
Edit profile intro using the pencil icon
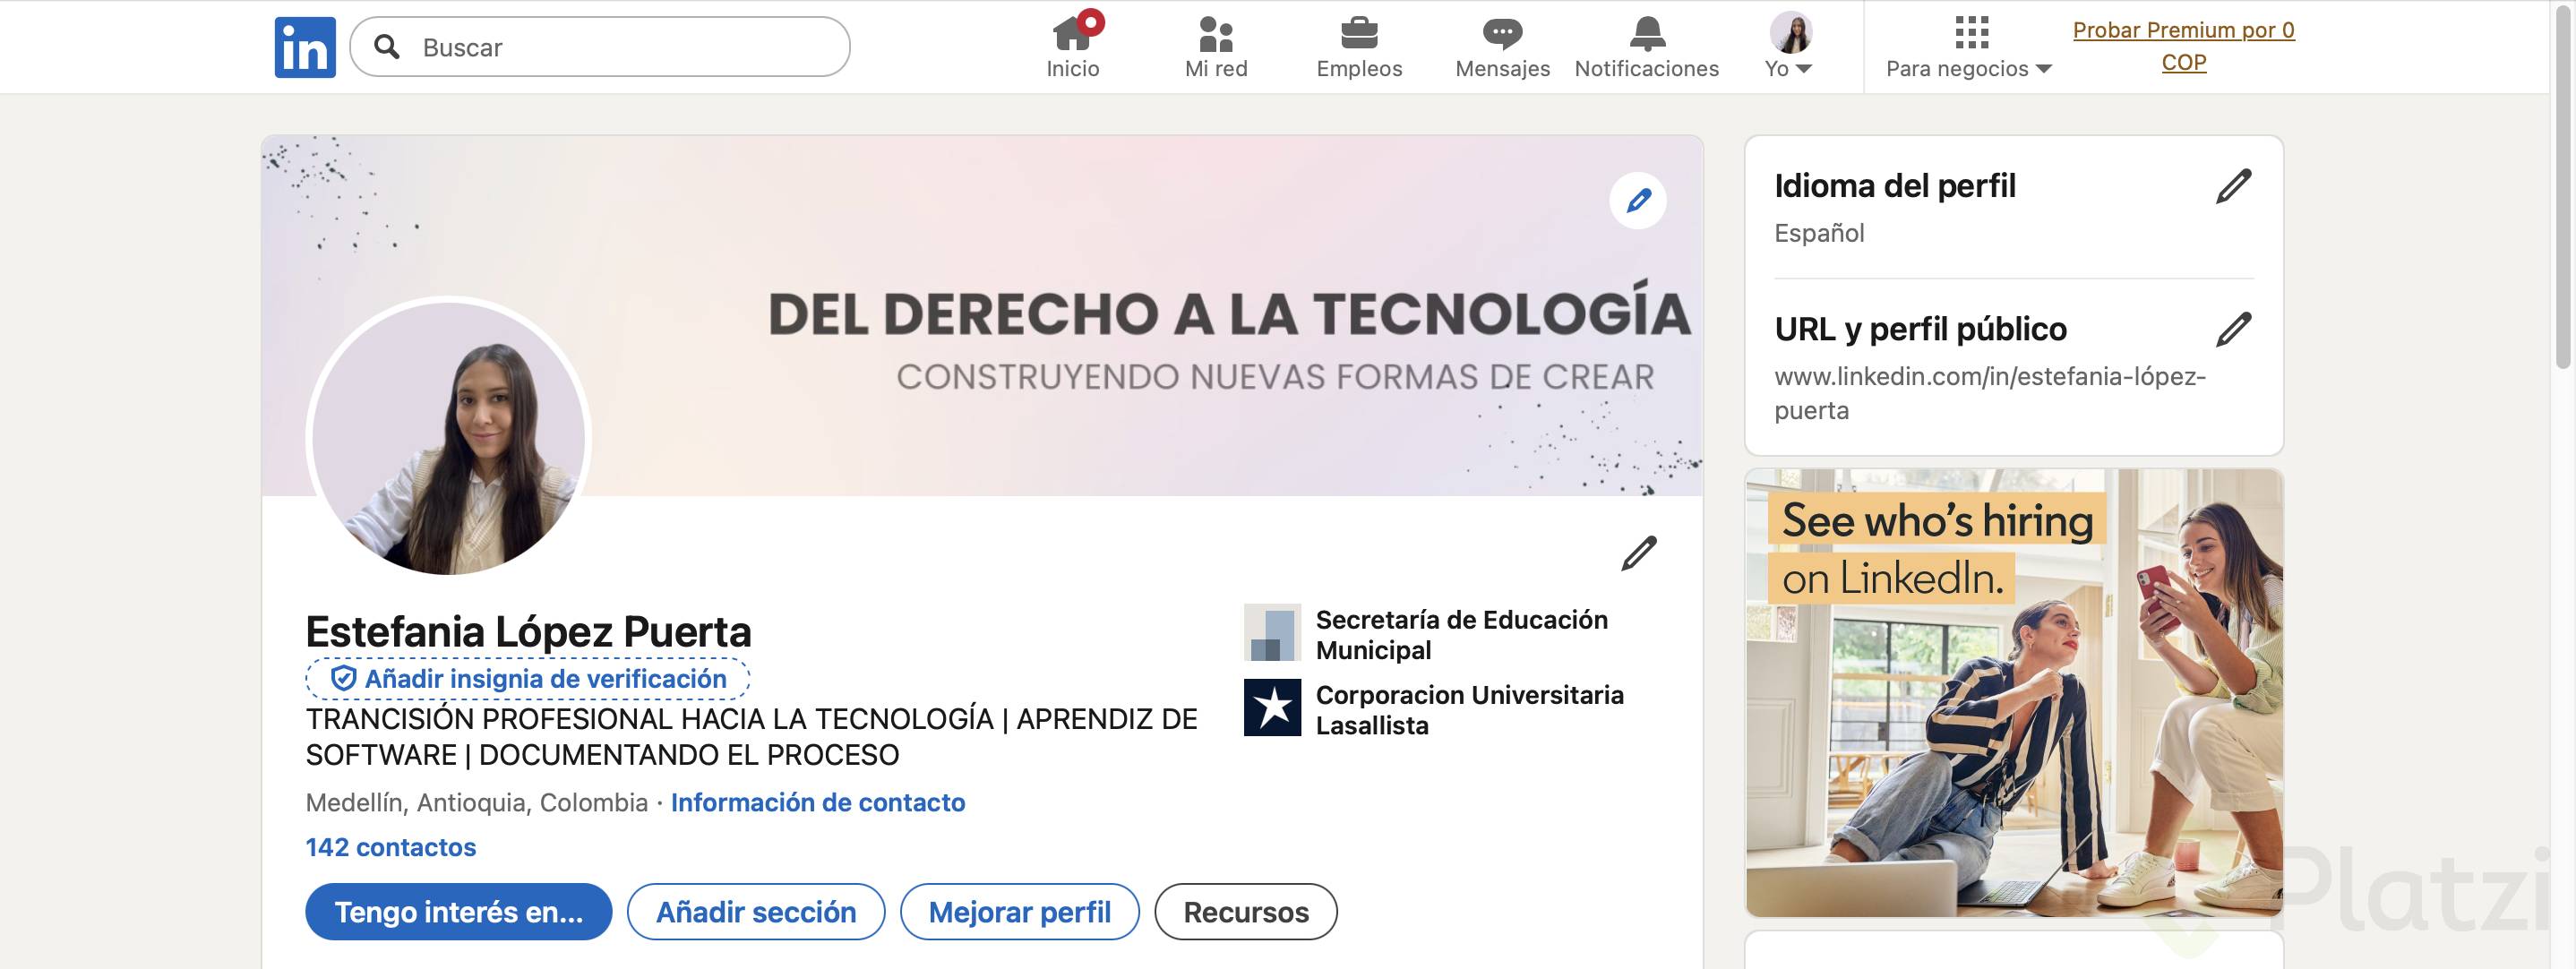click(1638, 553)
